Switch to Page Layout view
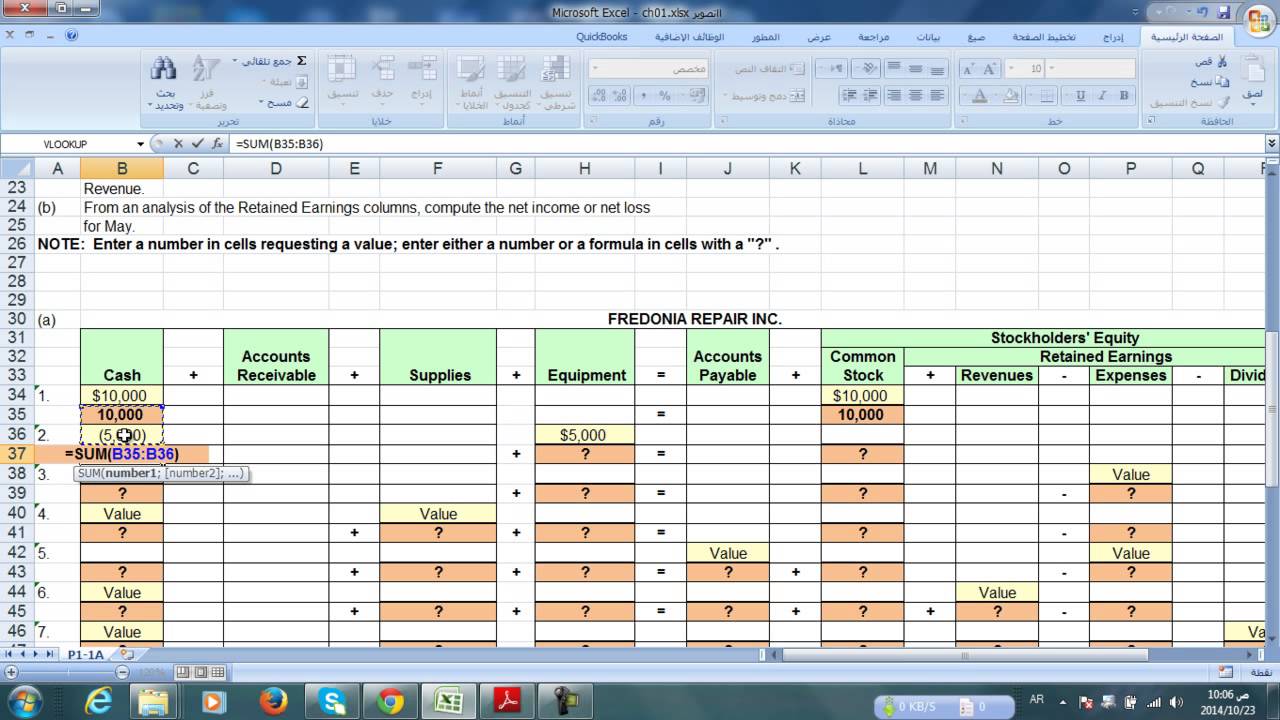 (200, 672)
